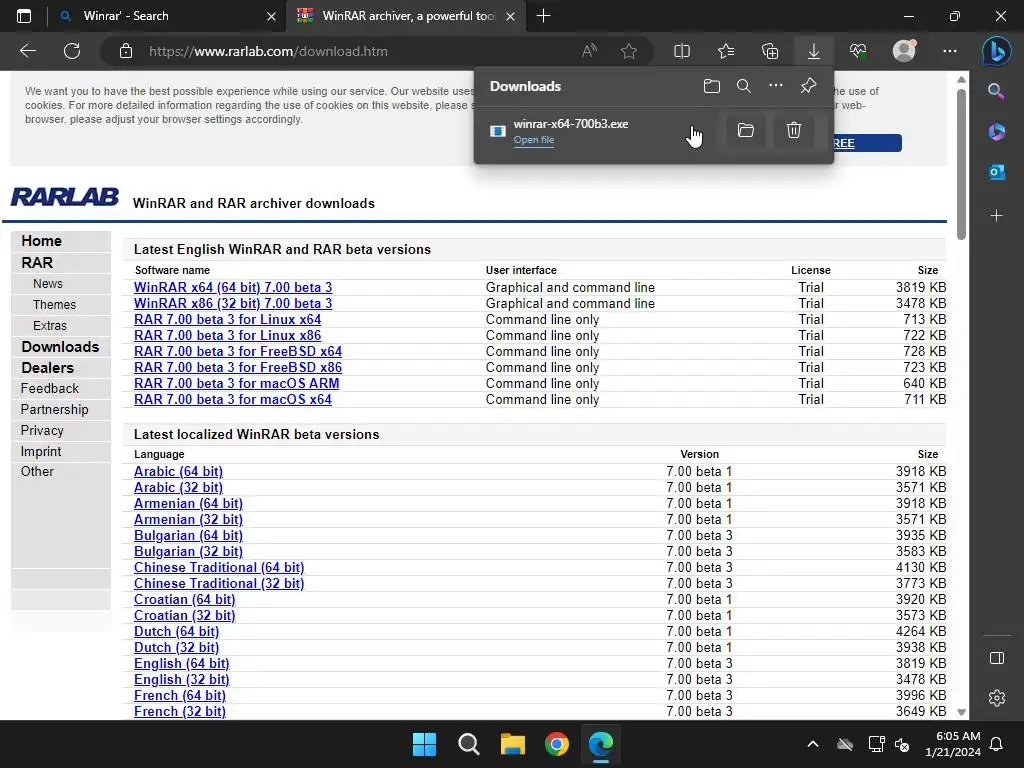Download WinRAR x64 (64 bit) 7.00 beta 3

click(233, 287)
